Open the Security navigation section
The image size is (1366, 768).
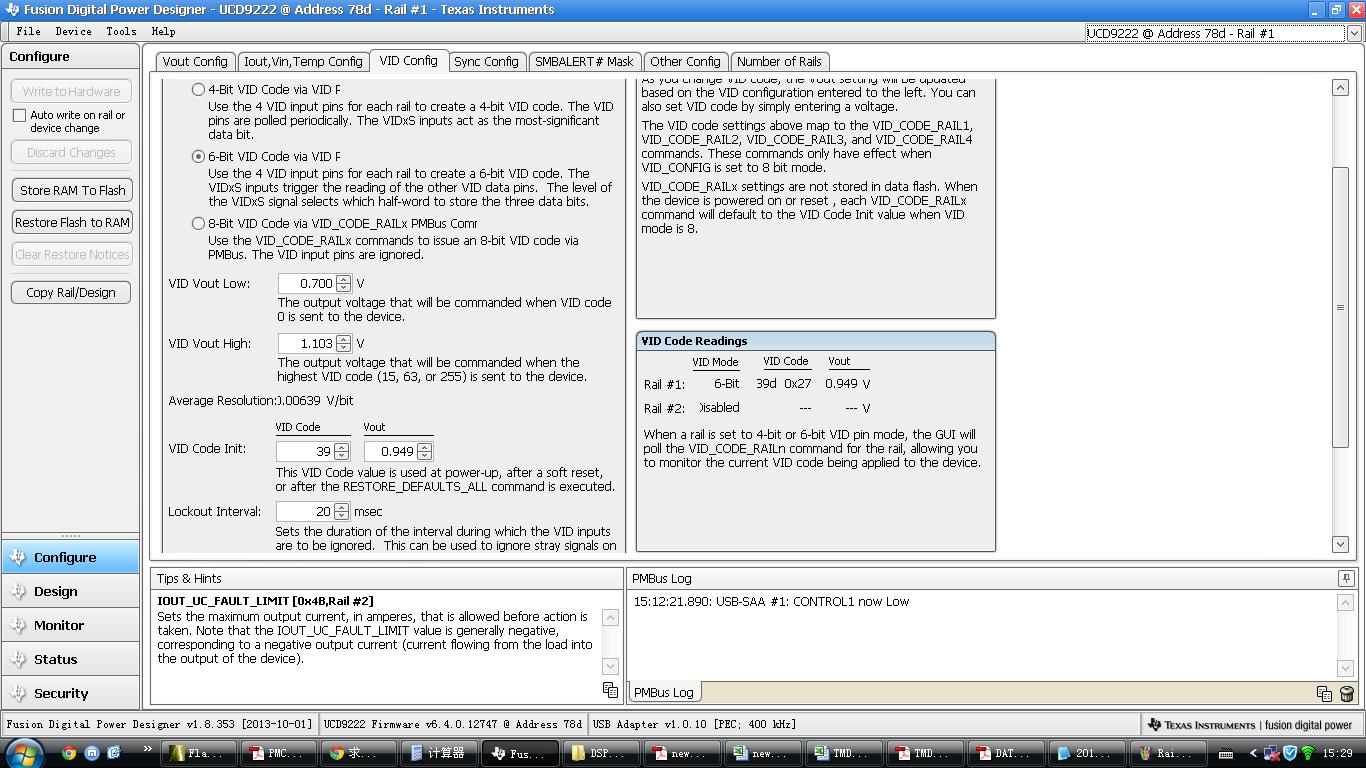coord(71,693)
